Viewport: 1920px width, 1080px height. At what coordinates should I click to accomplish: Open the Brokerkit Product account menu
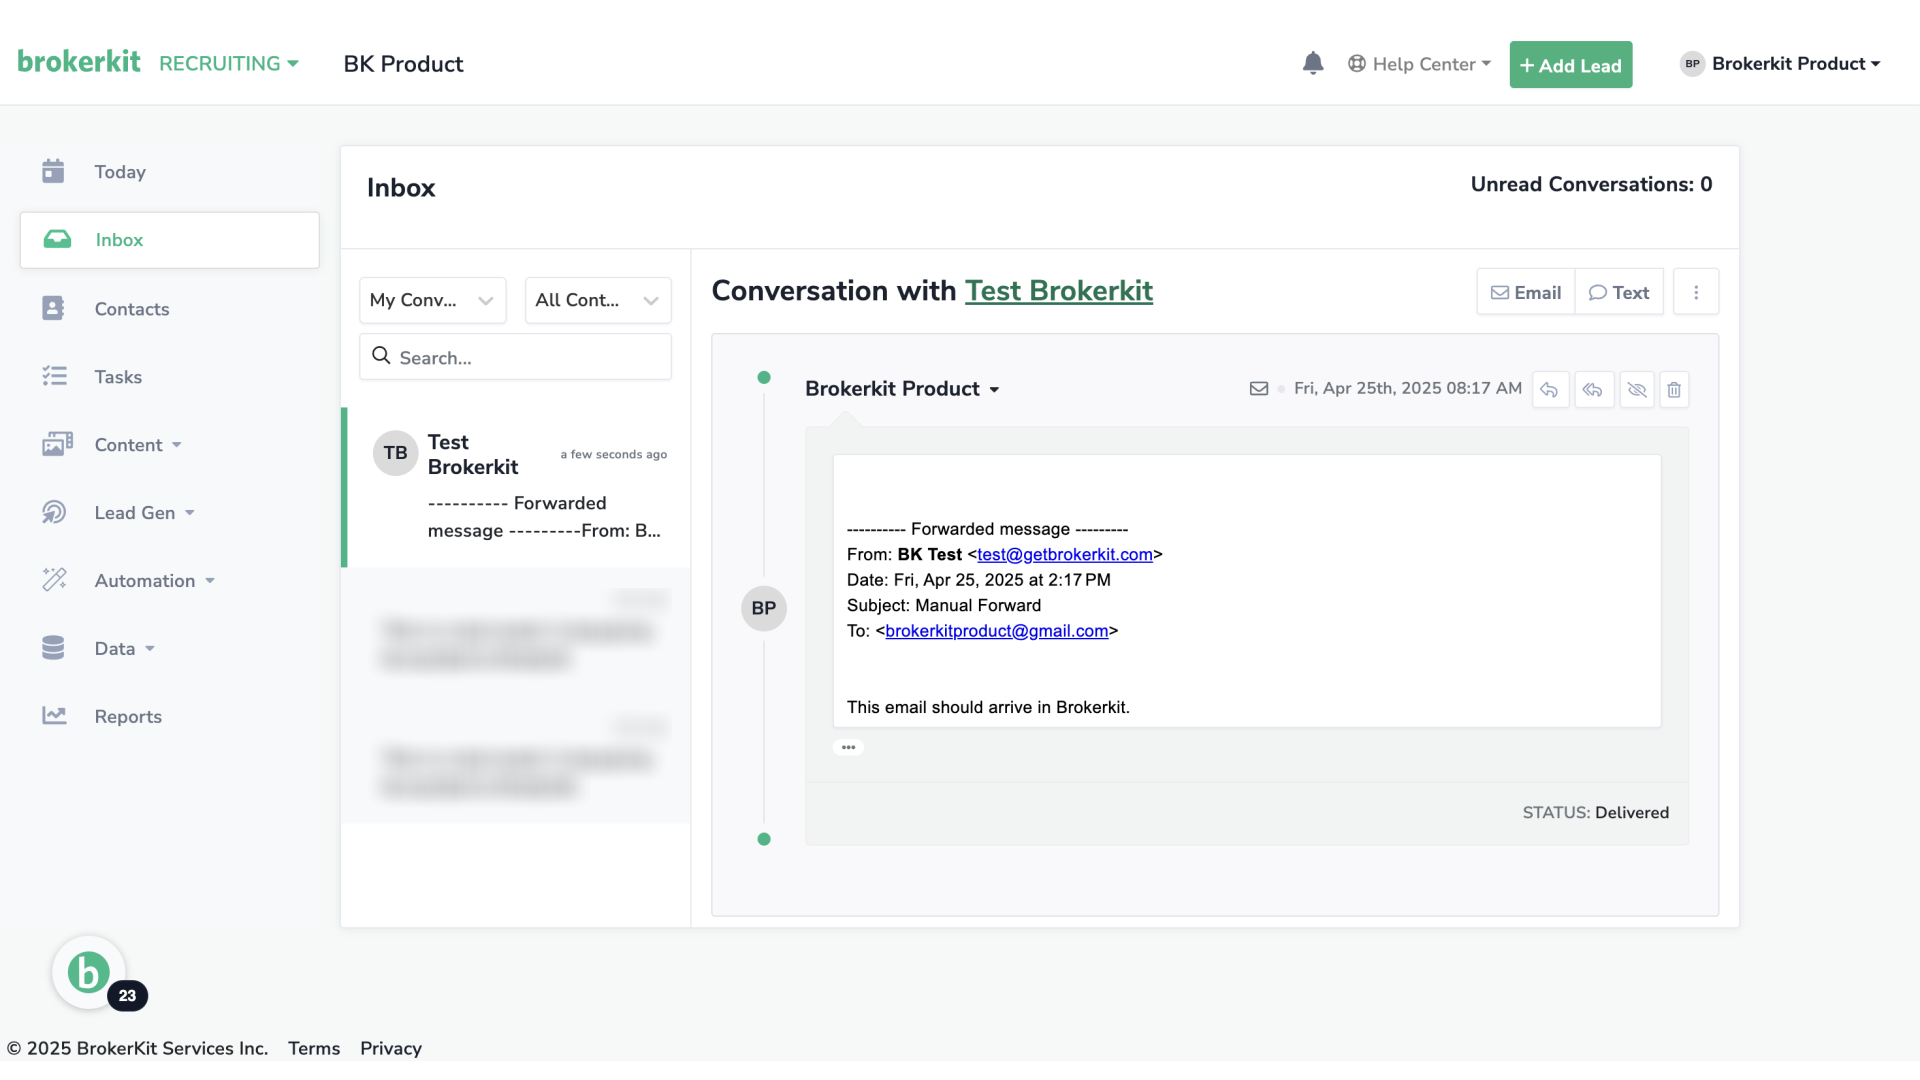point(1780,63)
